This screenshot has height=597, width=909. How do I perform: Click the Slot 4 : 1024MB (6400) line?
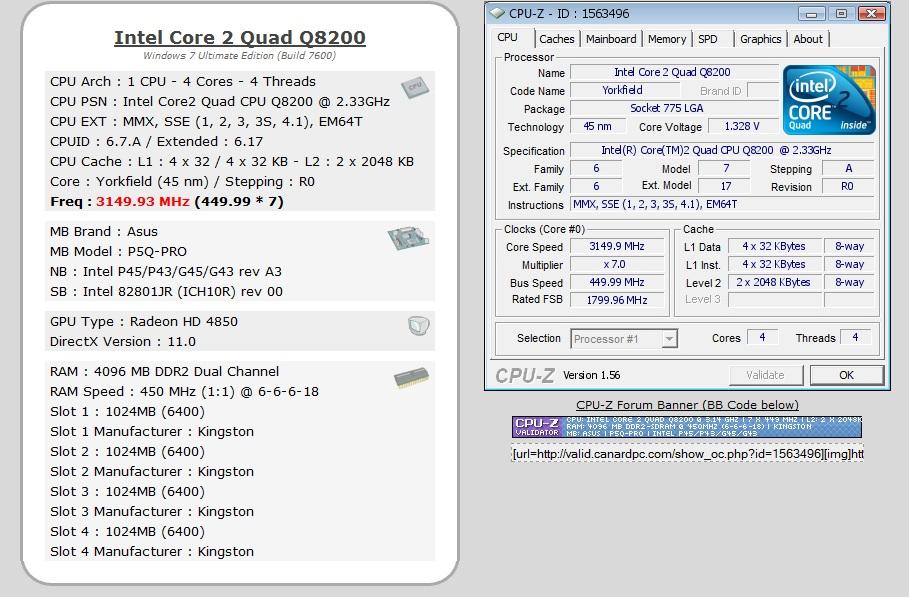click(128, 532)
